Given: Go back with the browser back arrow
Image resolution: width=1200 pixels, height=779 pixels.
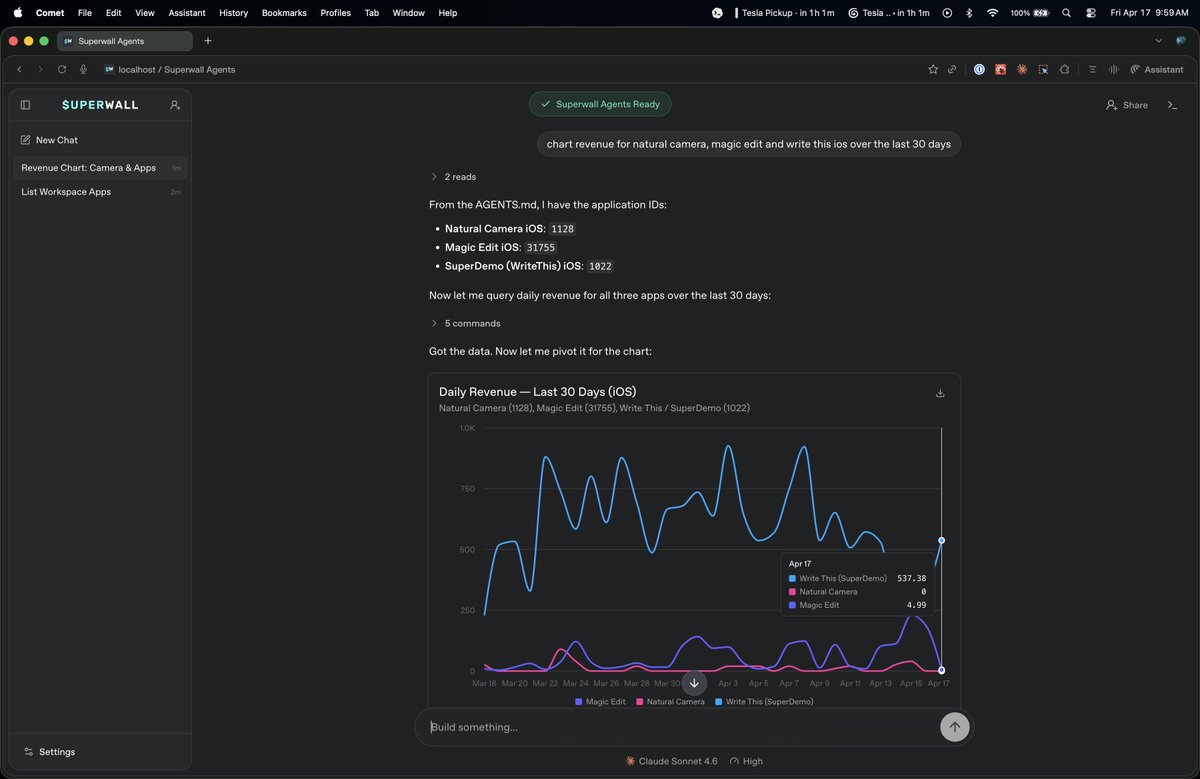Looking at the screenshot, I should pyautogui.click(x=19, y=69).
